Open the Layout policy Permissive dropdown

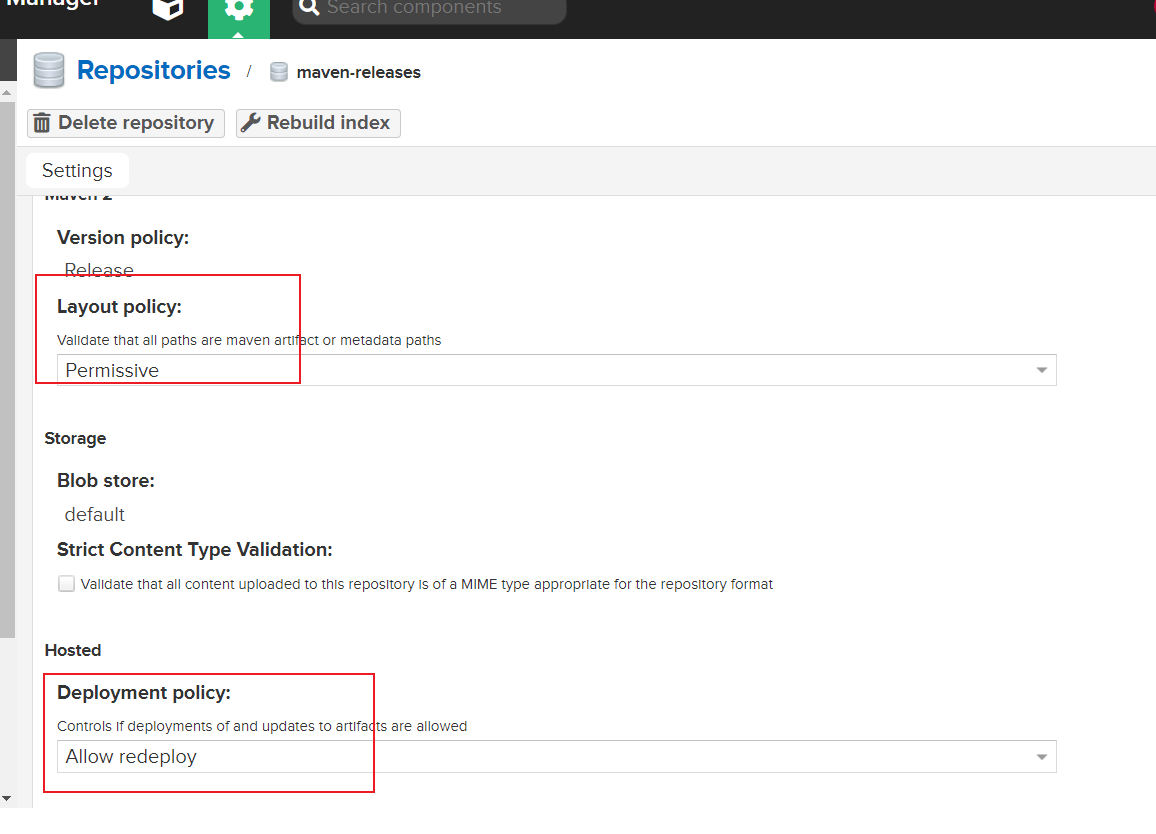pos(540,370)
